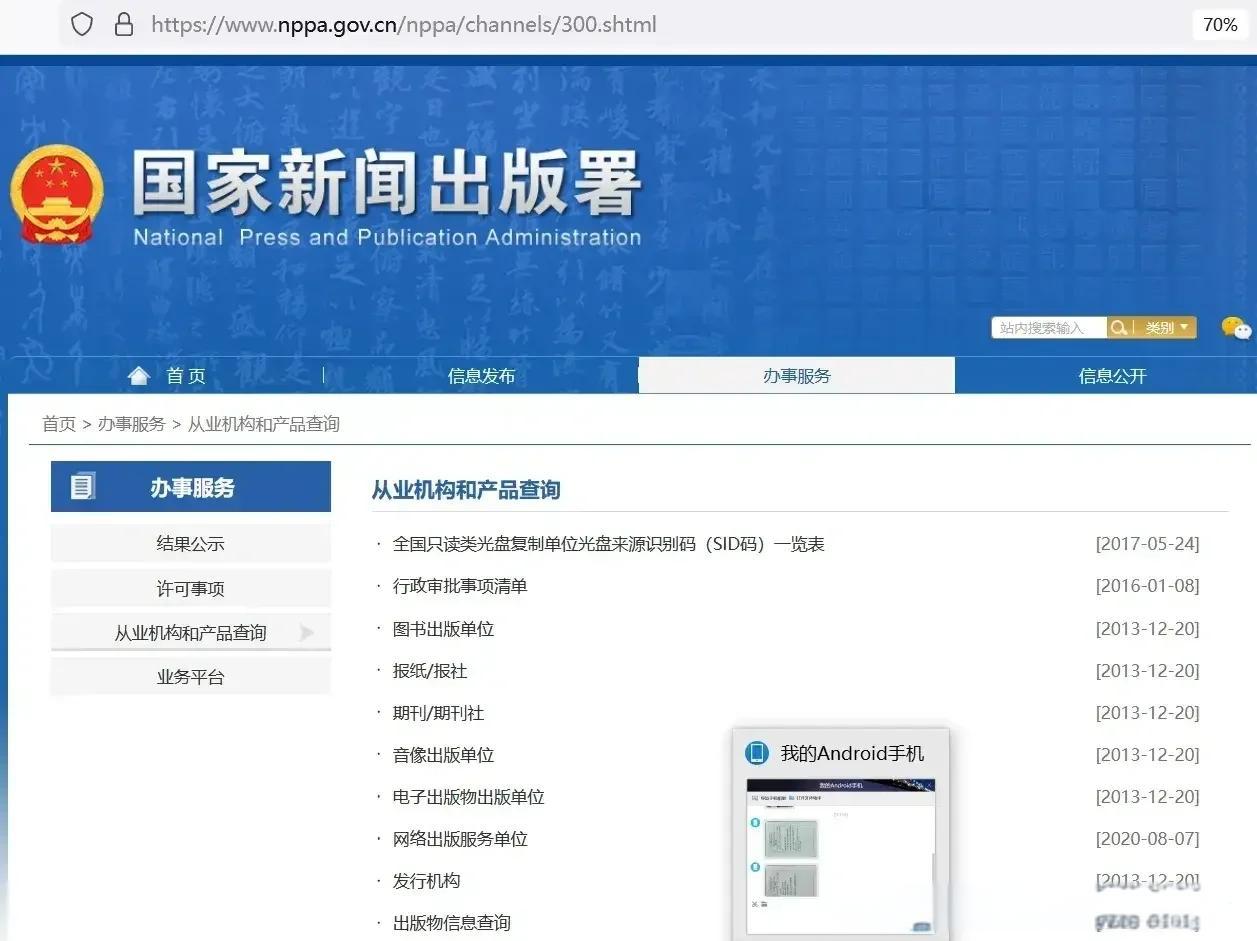Click the top screenshot thumbnail in the Android popup
Screen dimensions: 1257x941
(x=791, y=839)
